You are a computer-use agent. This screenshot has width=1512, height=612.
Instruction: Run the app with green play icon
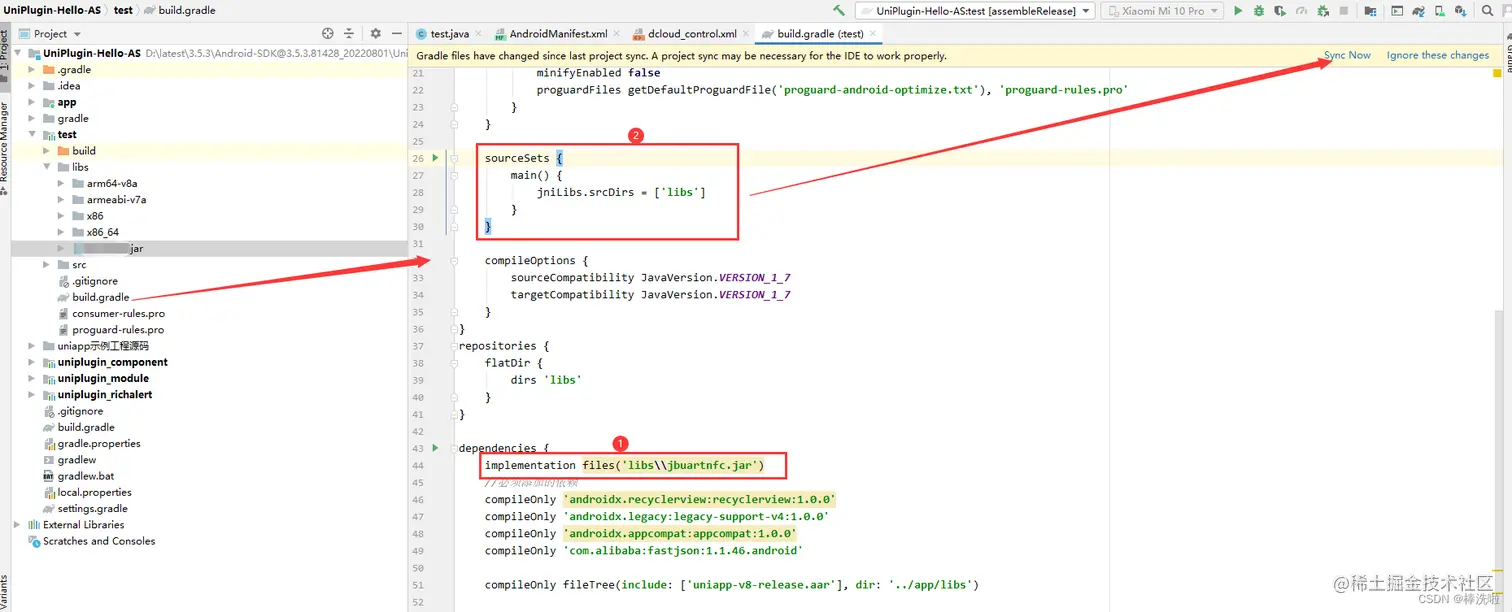pos(1238,11)
